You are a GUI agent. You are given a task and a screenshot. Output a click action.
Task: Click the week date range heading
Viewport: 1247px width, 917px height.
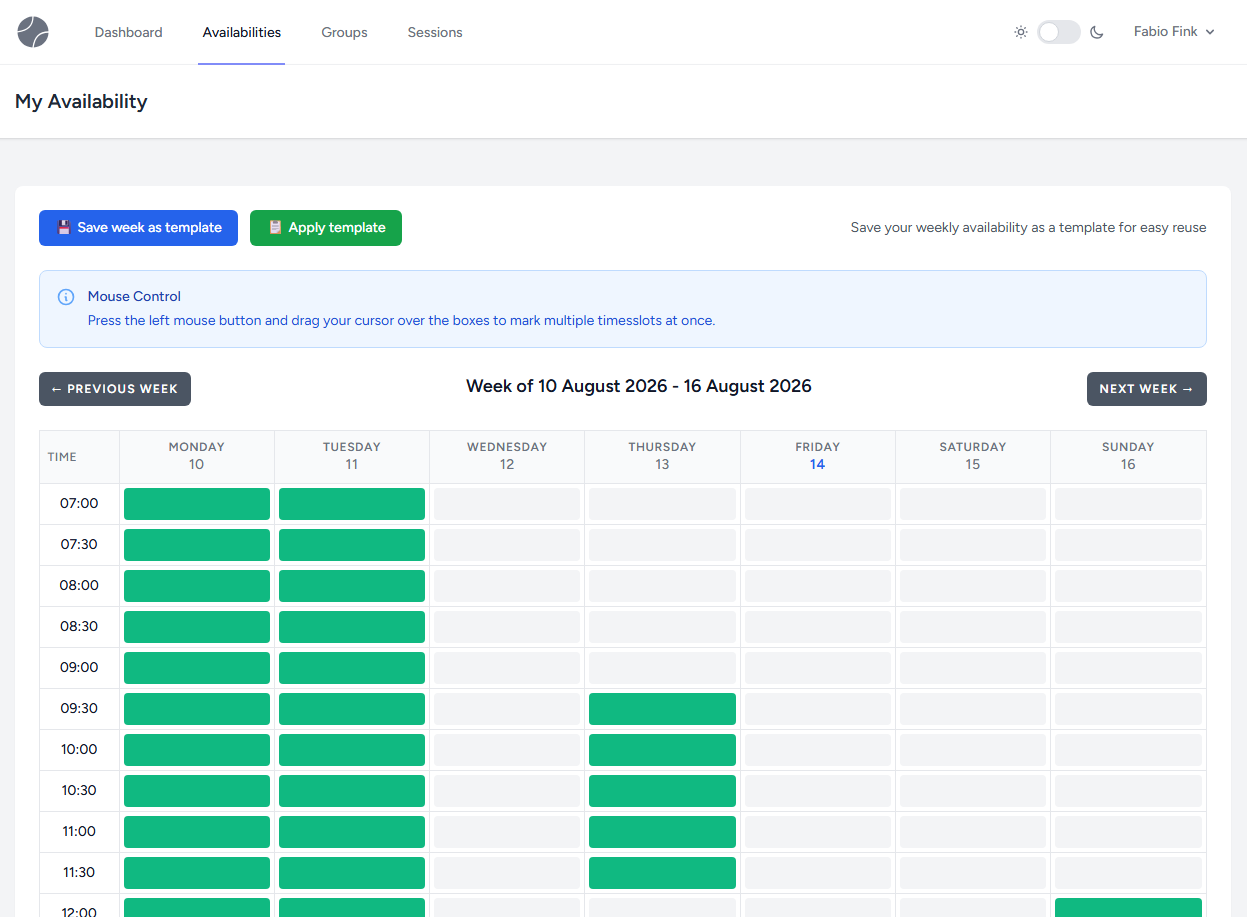click(639, 386)
